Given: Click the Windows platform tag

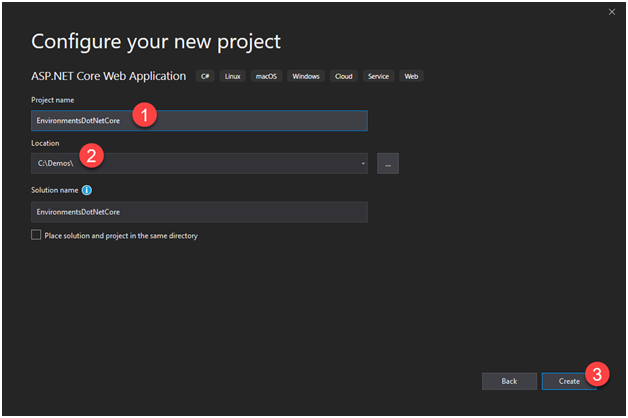Looking at the screenshot, I should pyautogui.click(x=306, y=76).
